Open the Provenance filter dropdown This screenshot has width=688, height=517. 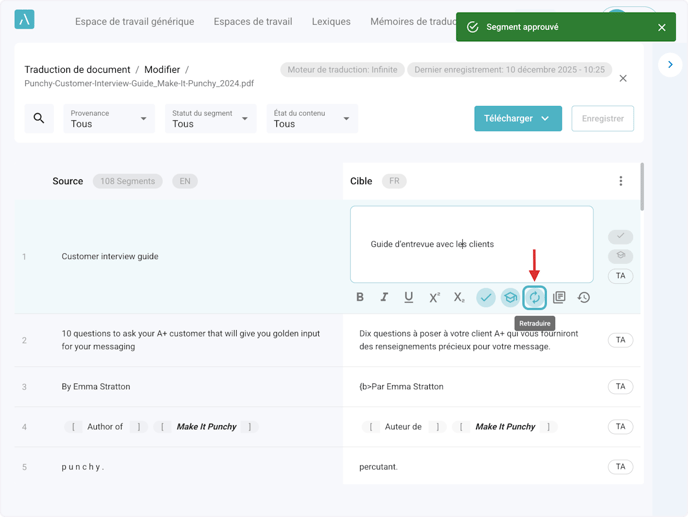(109, 119)
